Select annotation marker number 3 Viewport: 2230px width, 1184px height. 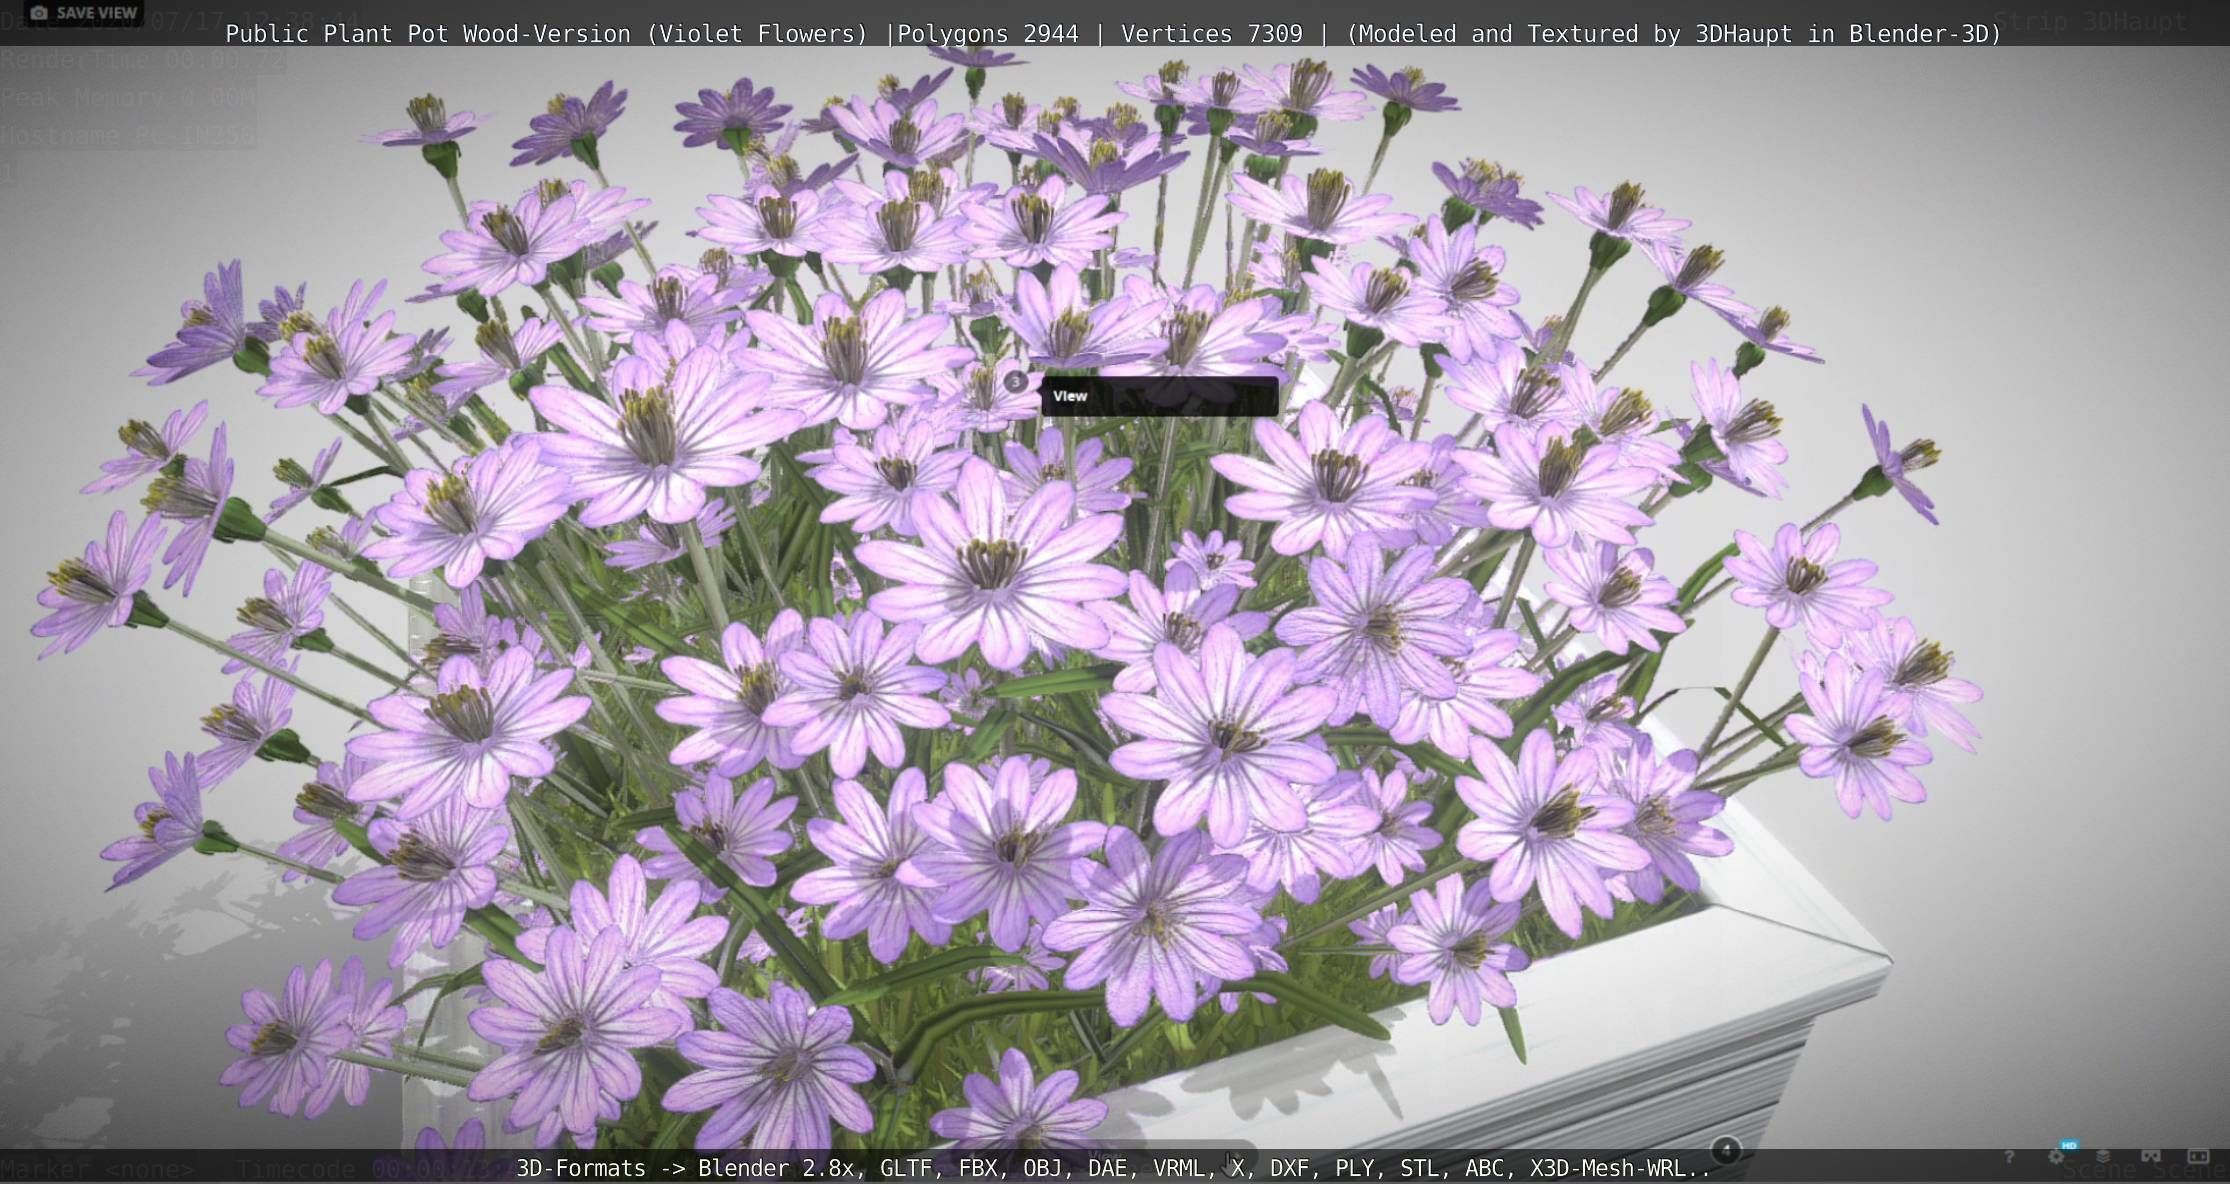pos(1015,381)
